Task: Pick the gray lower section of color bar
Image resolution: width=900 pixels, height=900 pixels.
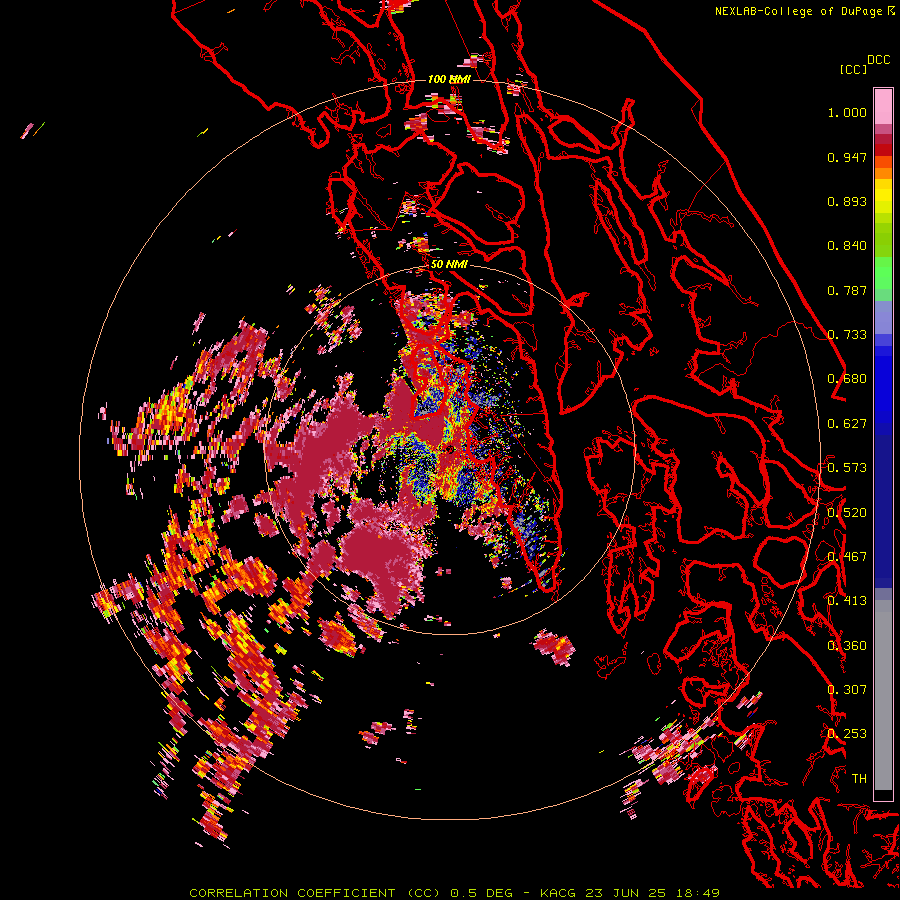Action: click(x=883, y=695)
